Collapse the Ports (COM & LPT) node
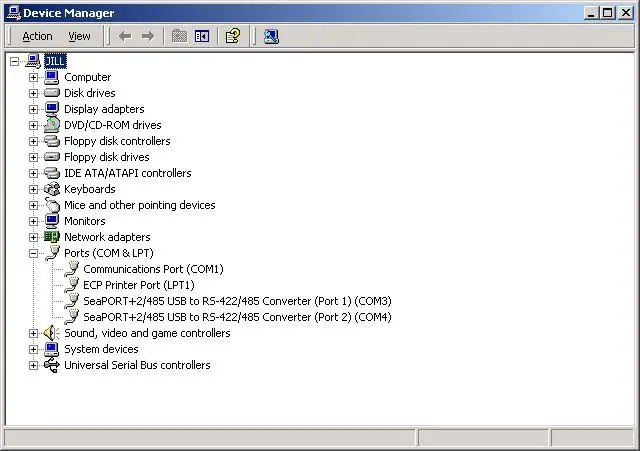Viewport: 640px width, 451px height. pyautogui.click(x=33, y=253)
